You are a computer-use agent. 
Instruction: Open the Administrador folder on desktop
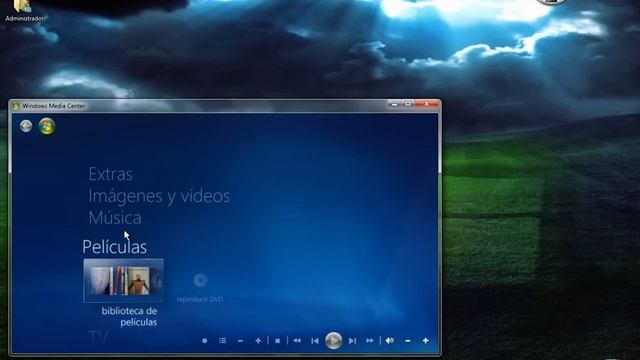point(23,10)
